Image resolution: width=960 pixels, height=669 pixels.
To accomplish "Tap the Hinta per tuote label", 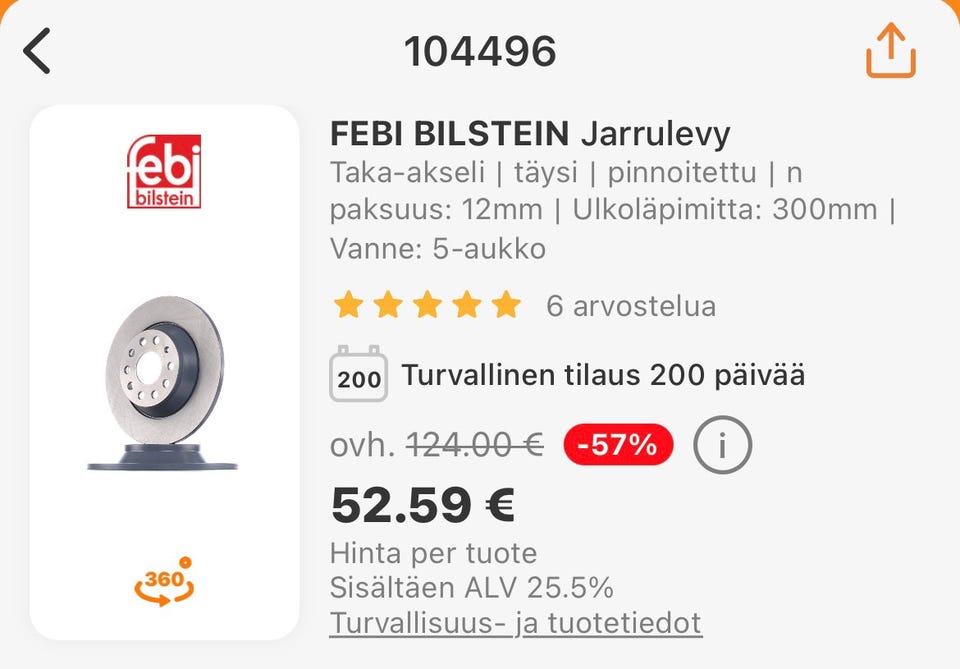I will click(x=433, y=553).
